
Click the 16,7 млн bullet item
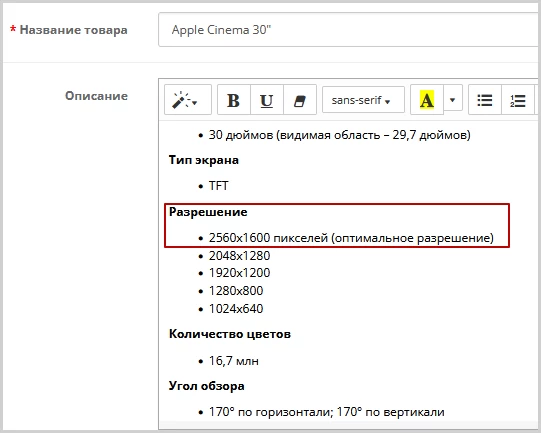pyautogui.click(x=234, y=361)
